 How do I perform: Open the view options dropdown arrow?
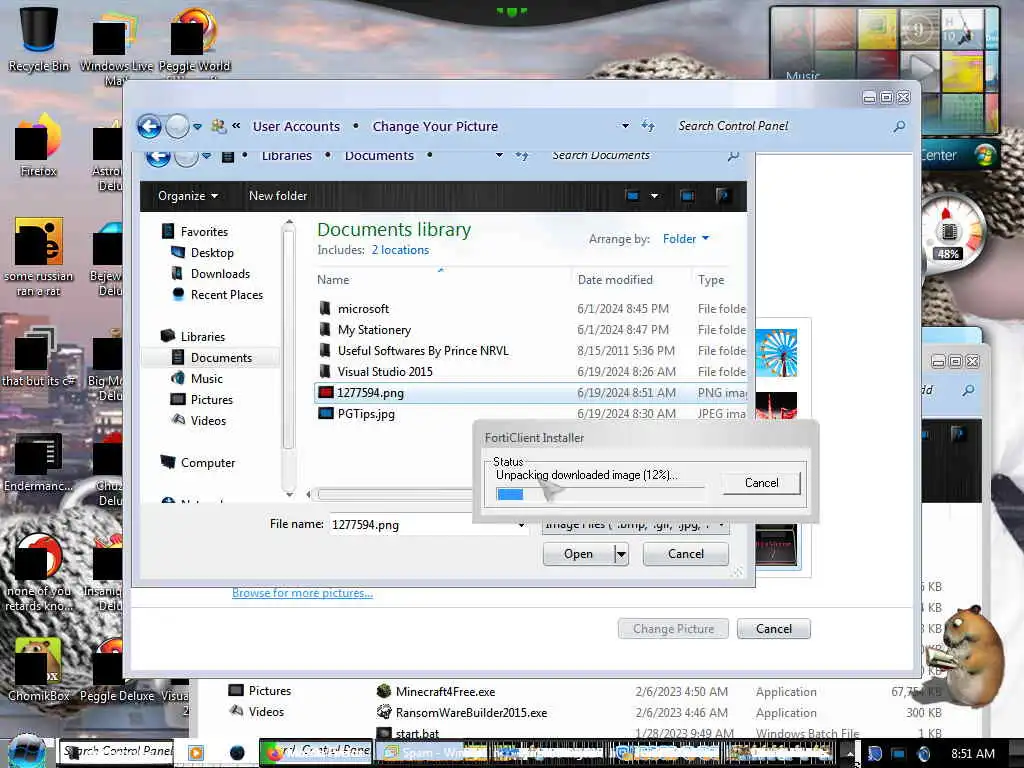654,196
